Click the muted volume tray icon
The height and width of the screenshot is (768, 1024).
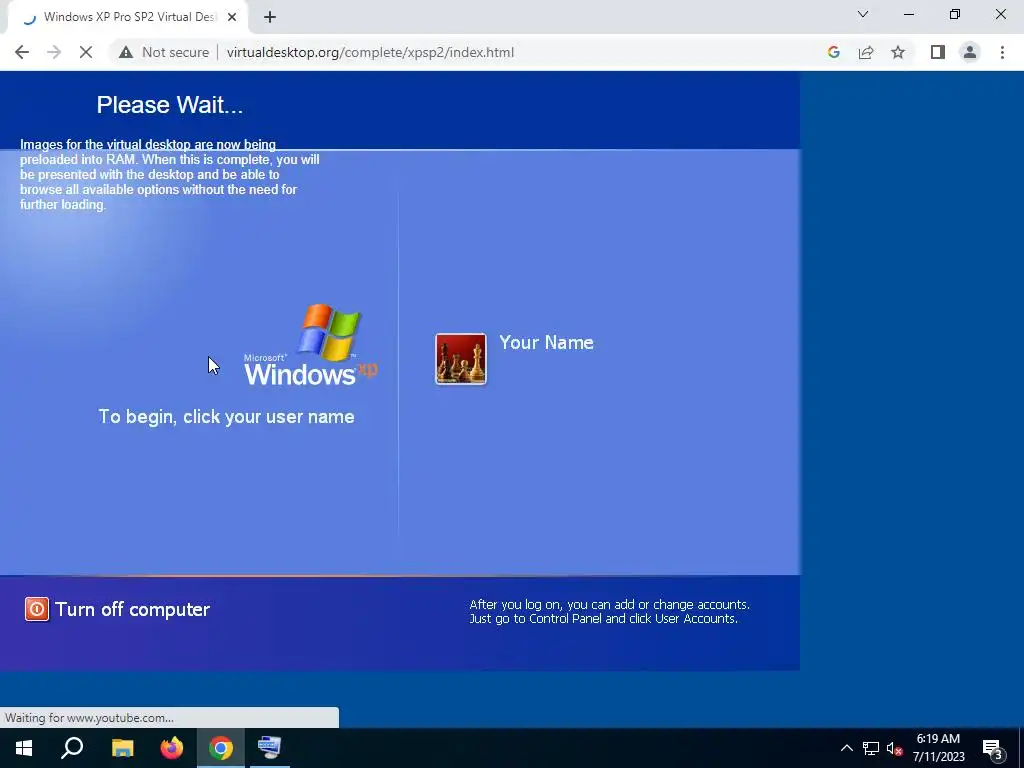coord(894,748)
